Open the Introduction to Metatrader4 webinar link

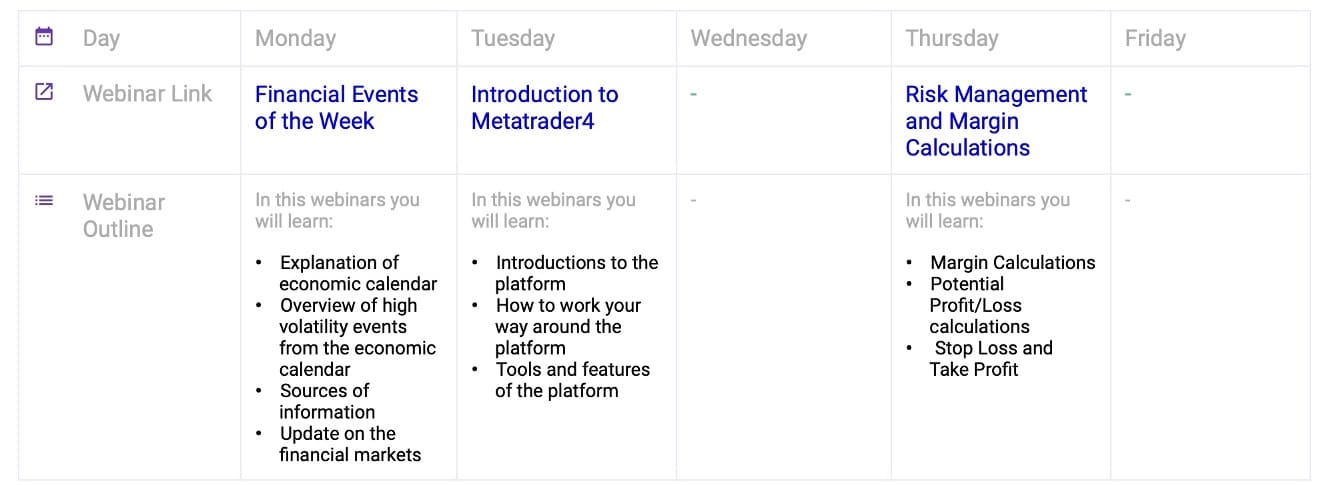tap(544, 108)
